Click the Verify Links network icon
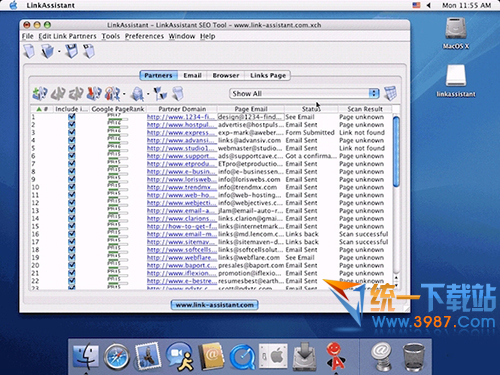Viewport: 500px width, 375px height. click(x=160, y=94)
